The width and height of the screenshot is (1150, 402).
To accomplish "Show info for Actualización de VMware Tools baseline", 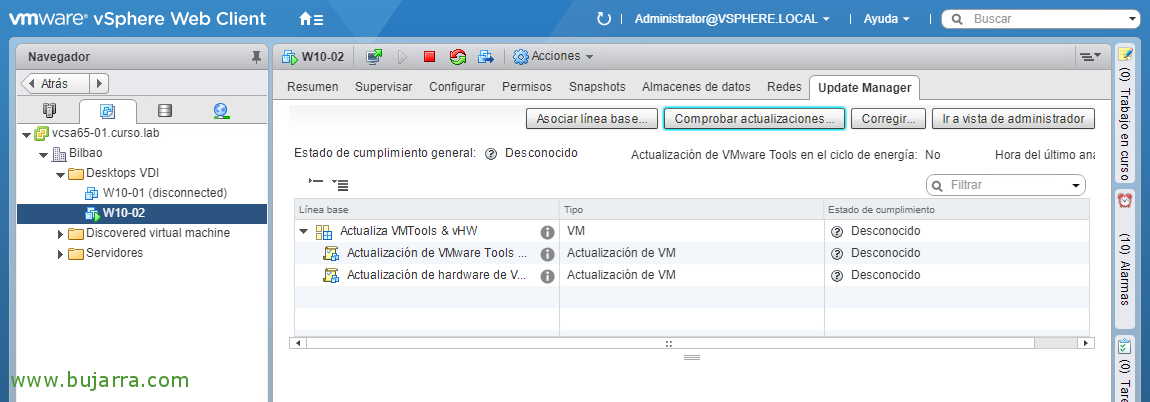I will tap(547, 255).
